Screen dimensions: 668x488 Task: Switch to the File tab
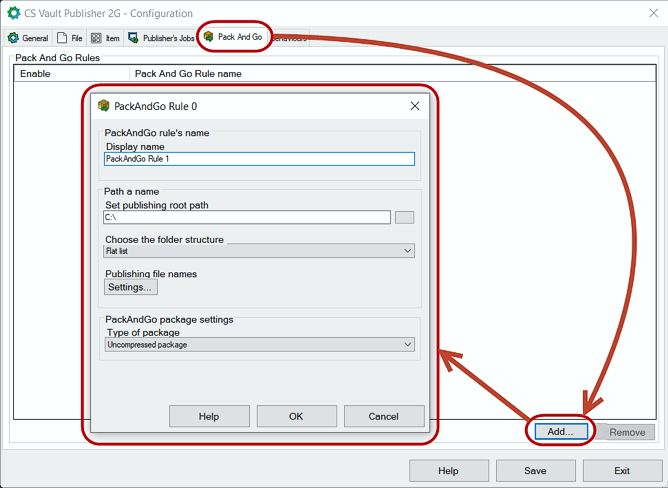[x=70, y=38]
